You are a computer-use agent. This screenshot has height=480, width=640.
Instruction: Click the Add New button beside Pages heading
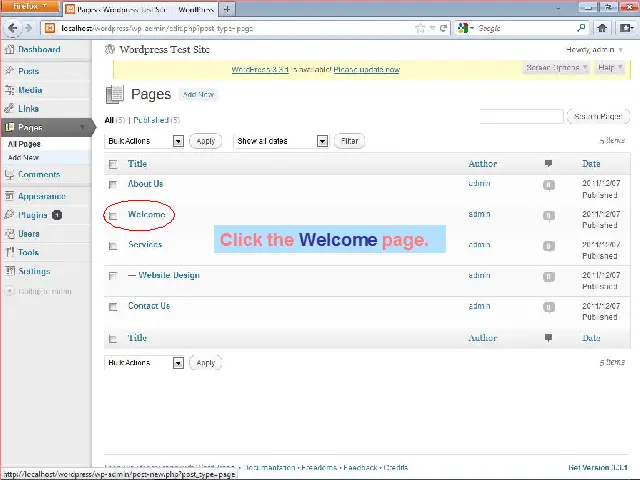(198, 95)
